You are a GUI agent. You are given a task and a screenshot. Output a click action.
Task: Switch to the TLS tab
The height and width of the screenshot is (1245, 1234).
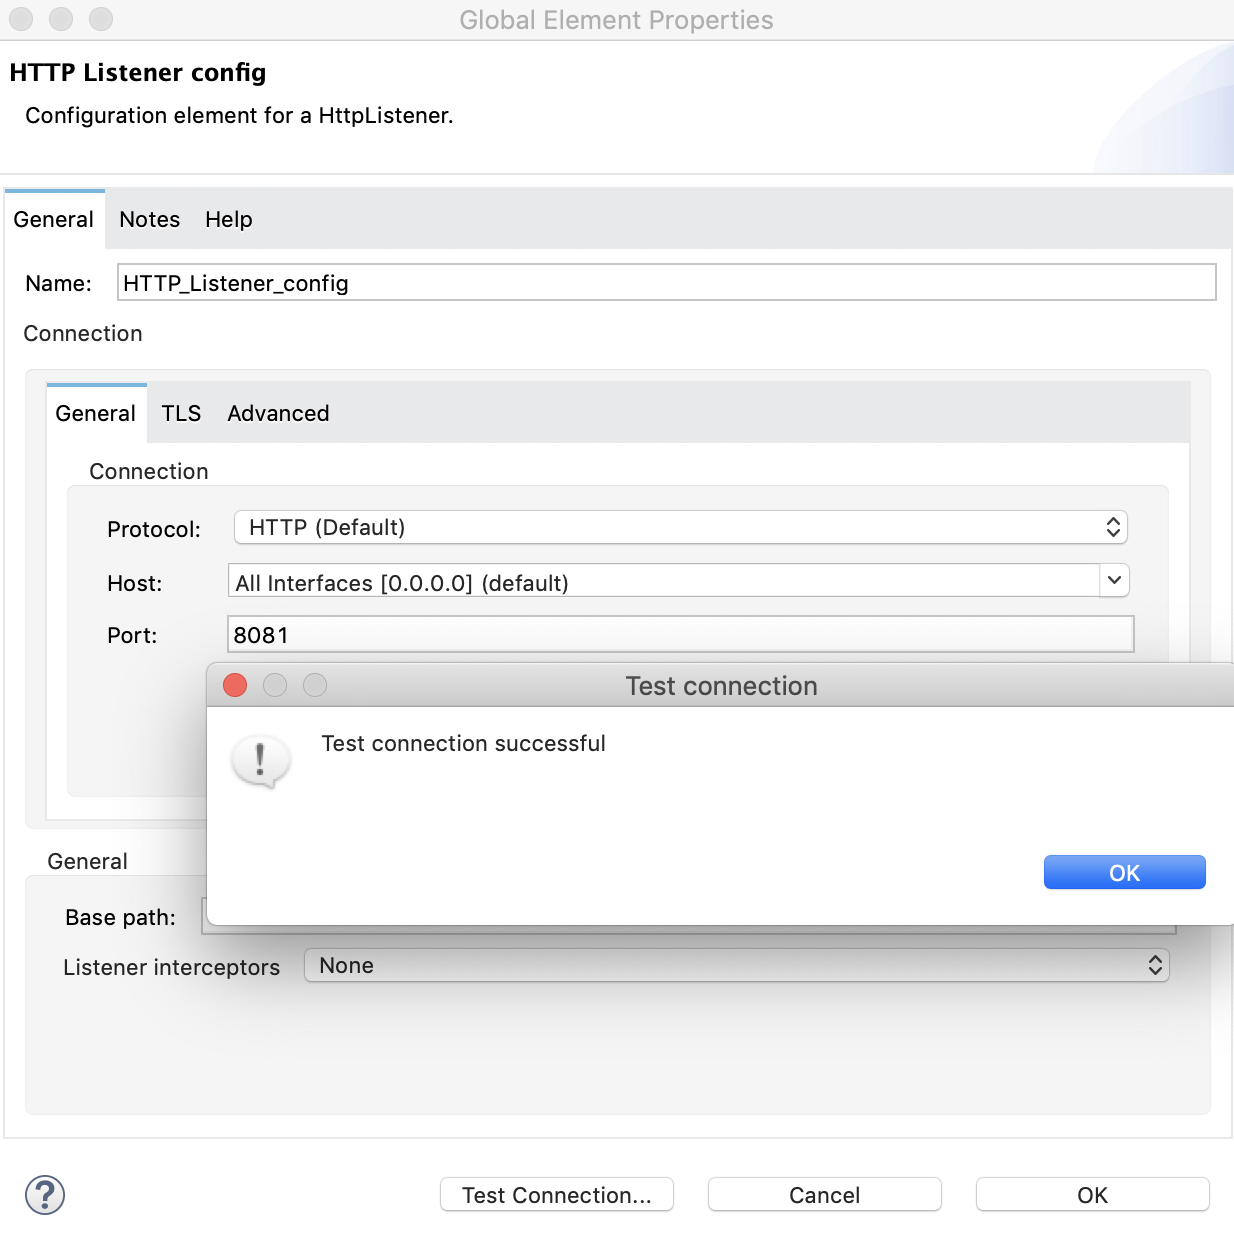click(x=181, y=413)
